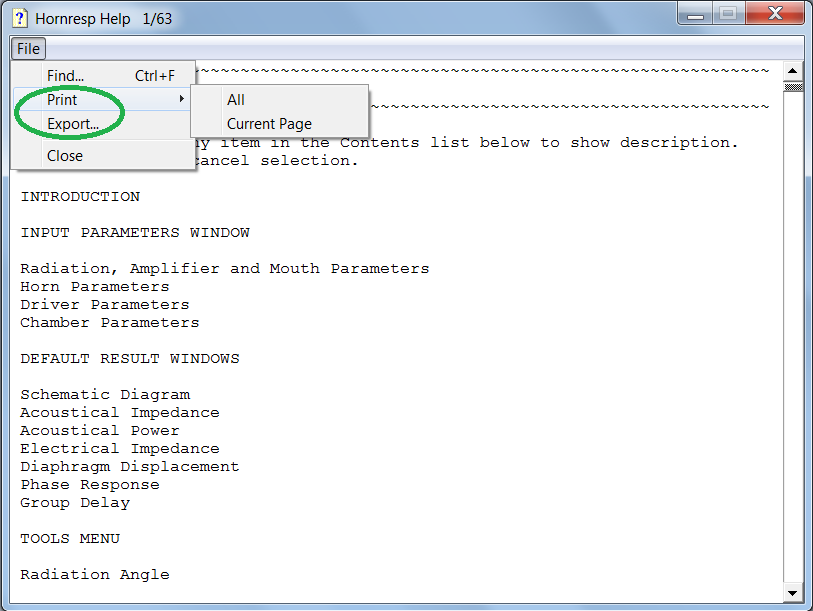Select Group Delay entry

pos(75,503)
